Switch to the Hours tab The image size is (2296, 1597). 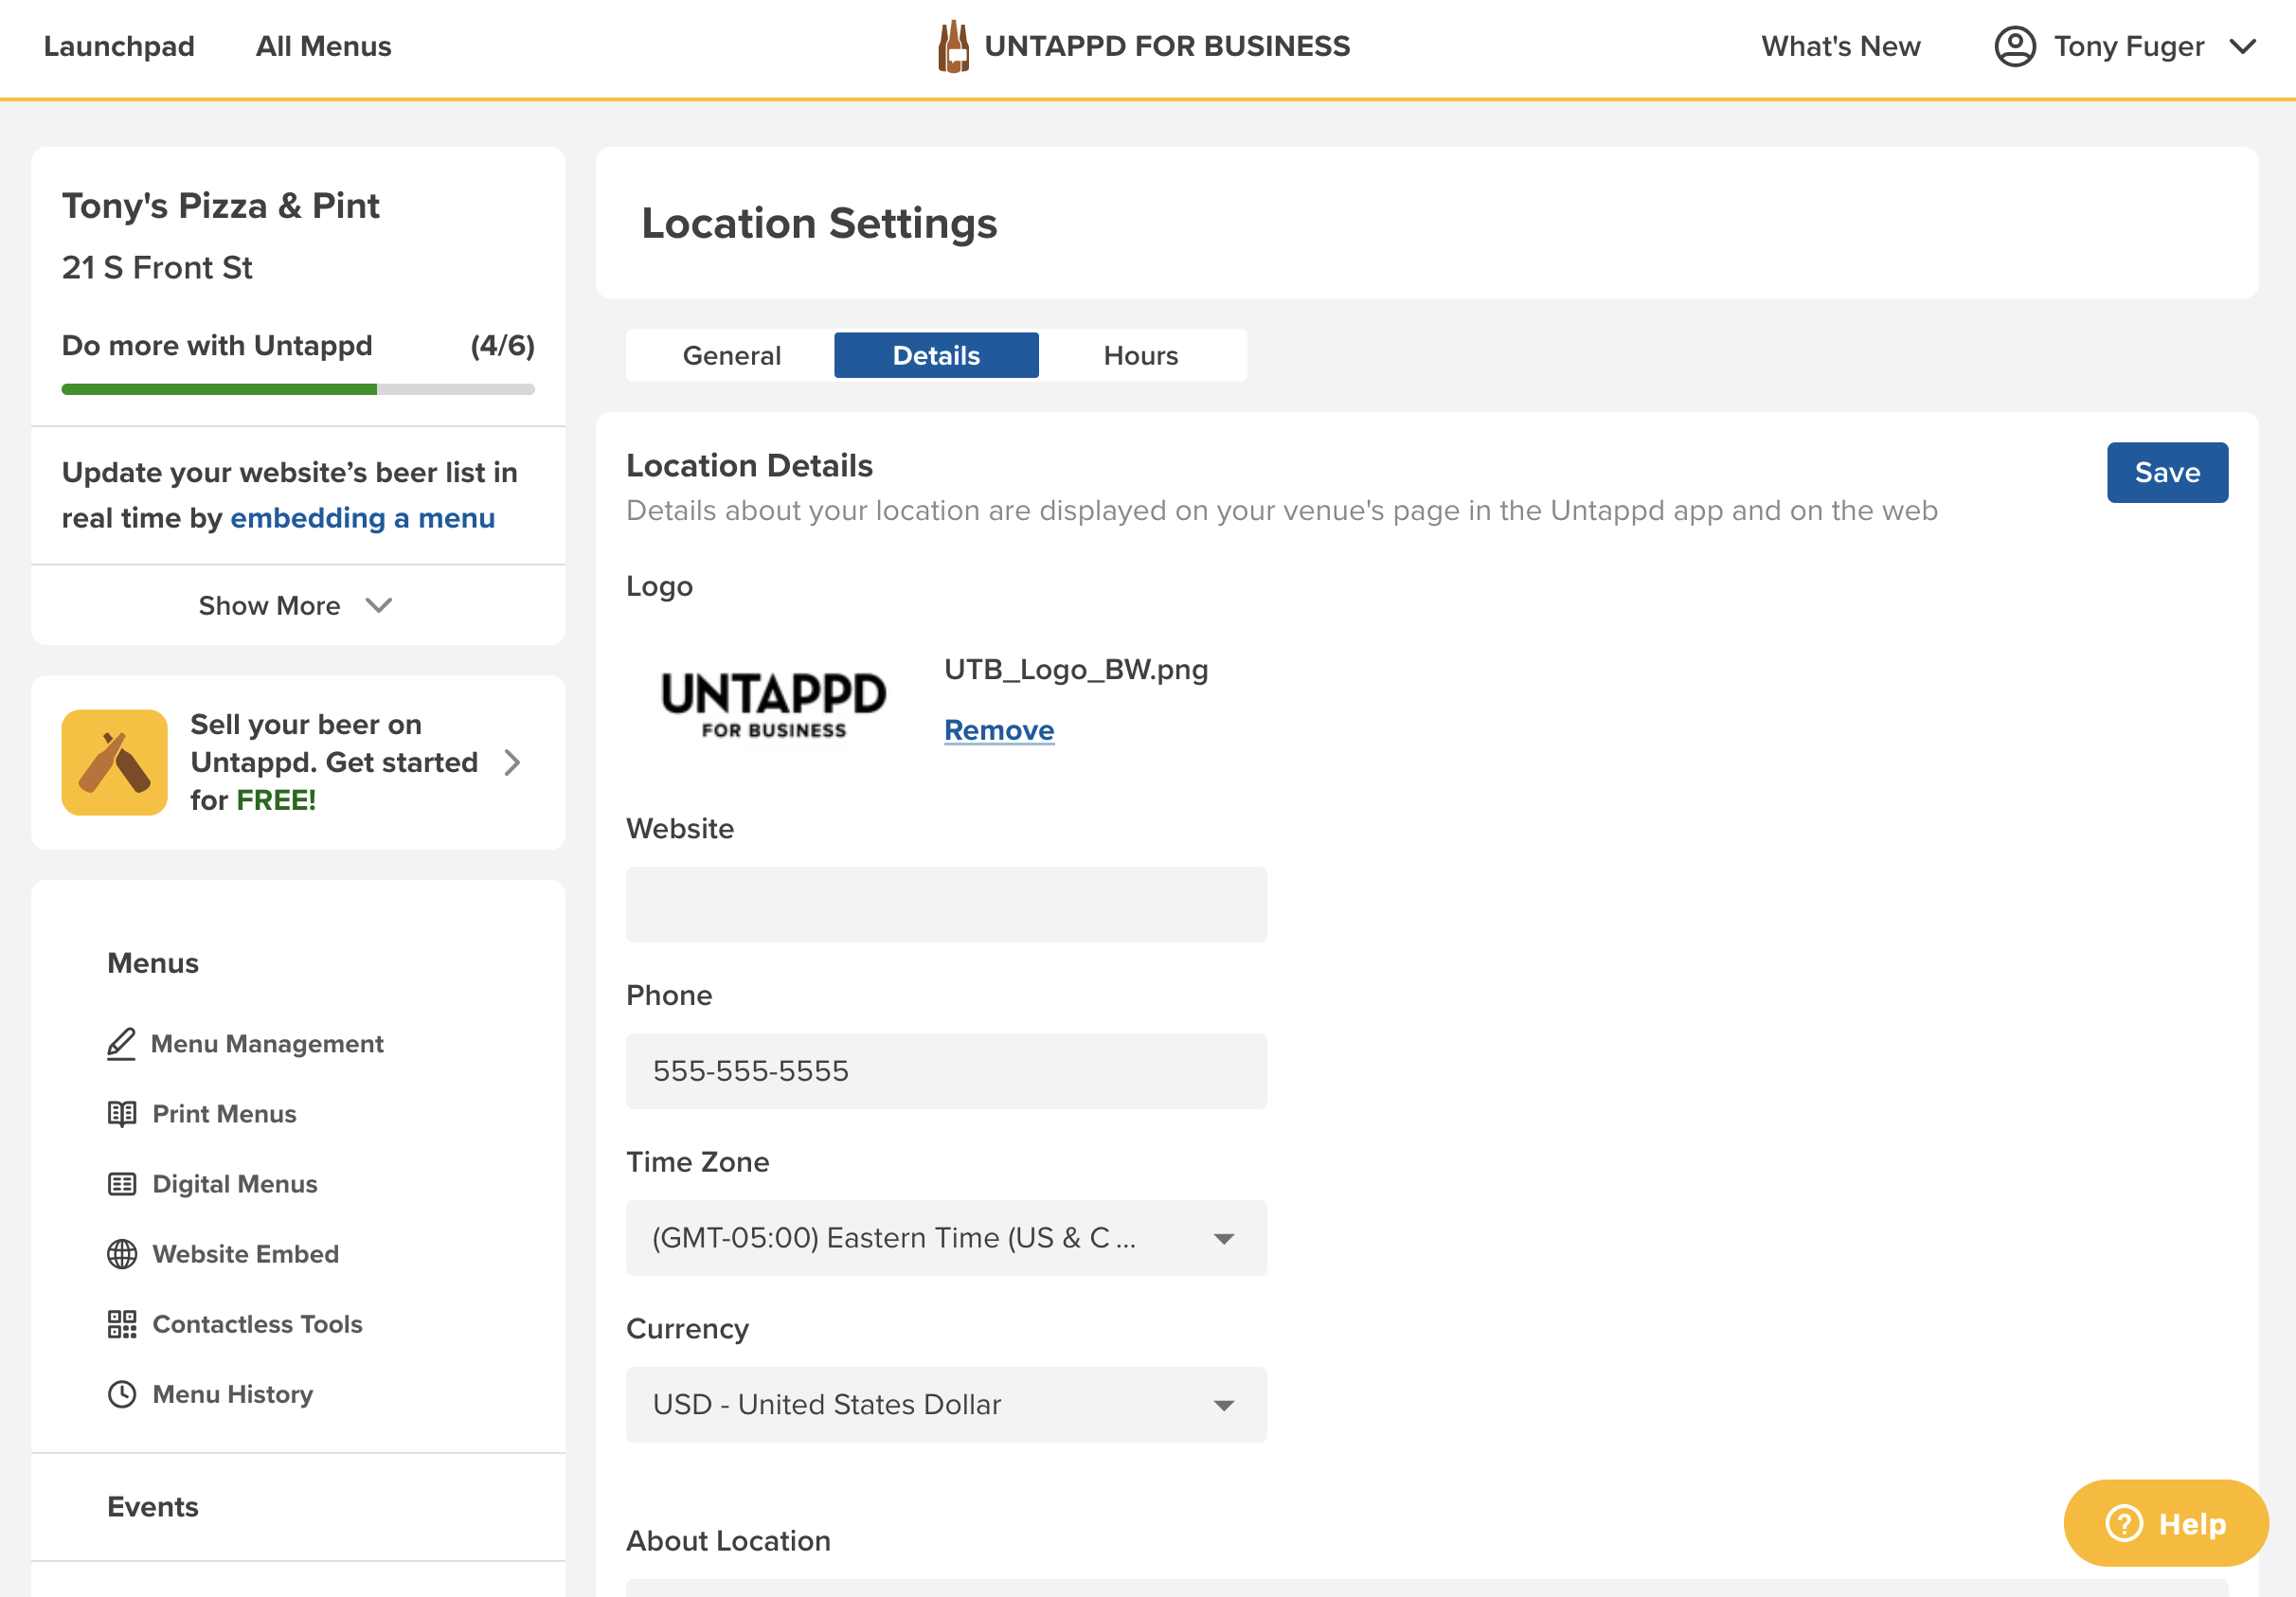pyautogui.click(x=1140, y=355)
